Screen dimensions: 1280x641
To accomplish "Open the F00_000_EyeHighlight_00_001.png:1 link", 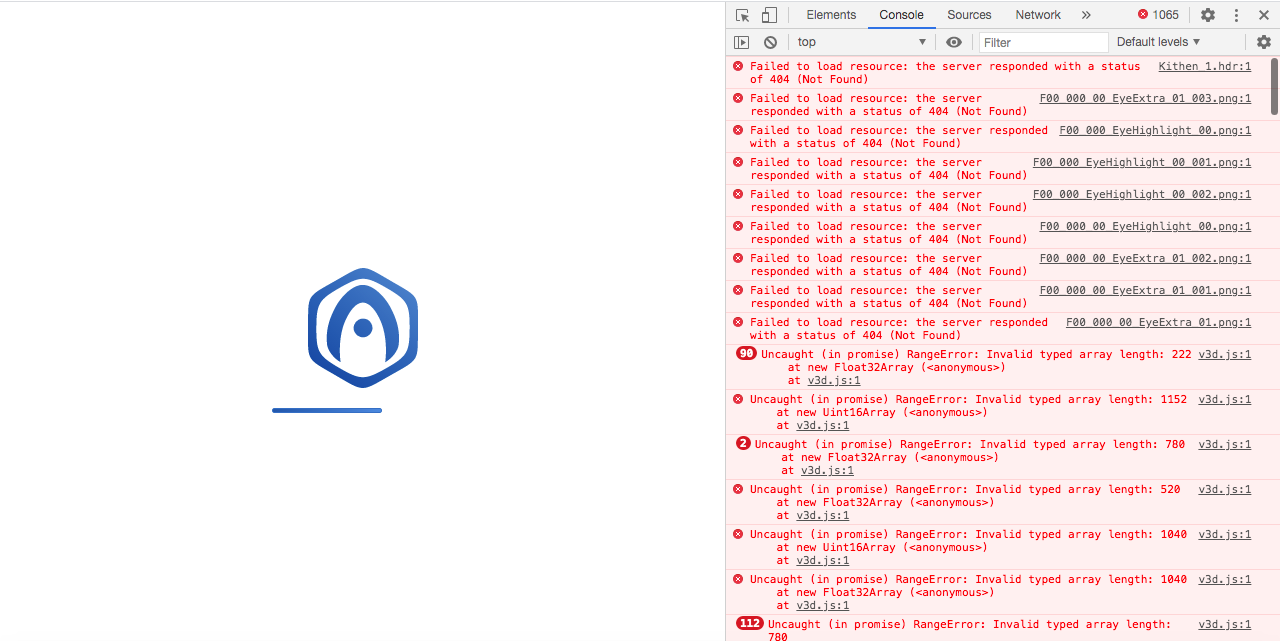I will point(1142,162).
